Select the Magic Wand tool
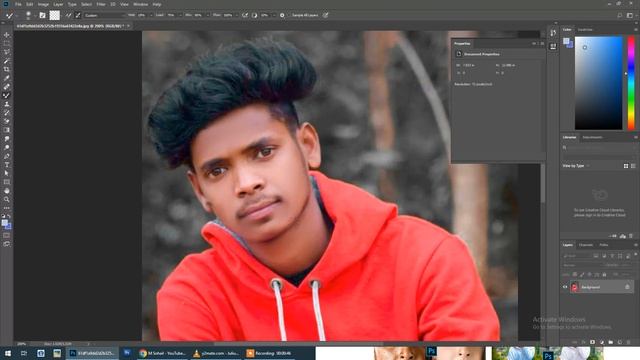The image size is (640, 360). tap(7, 61)
